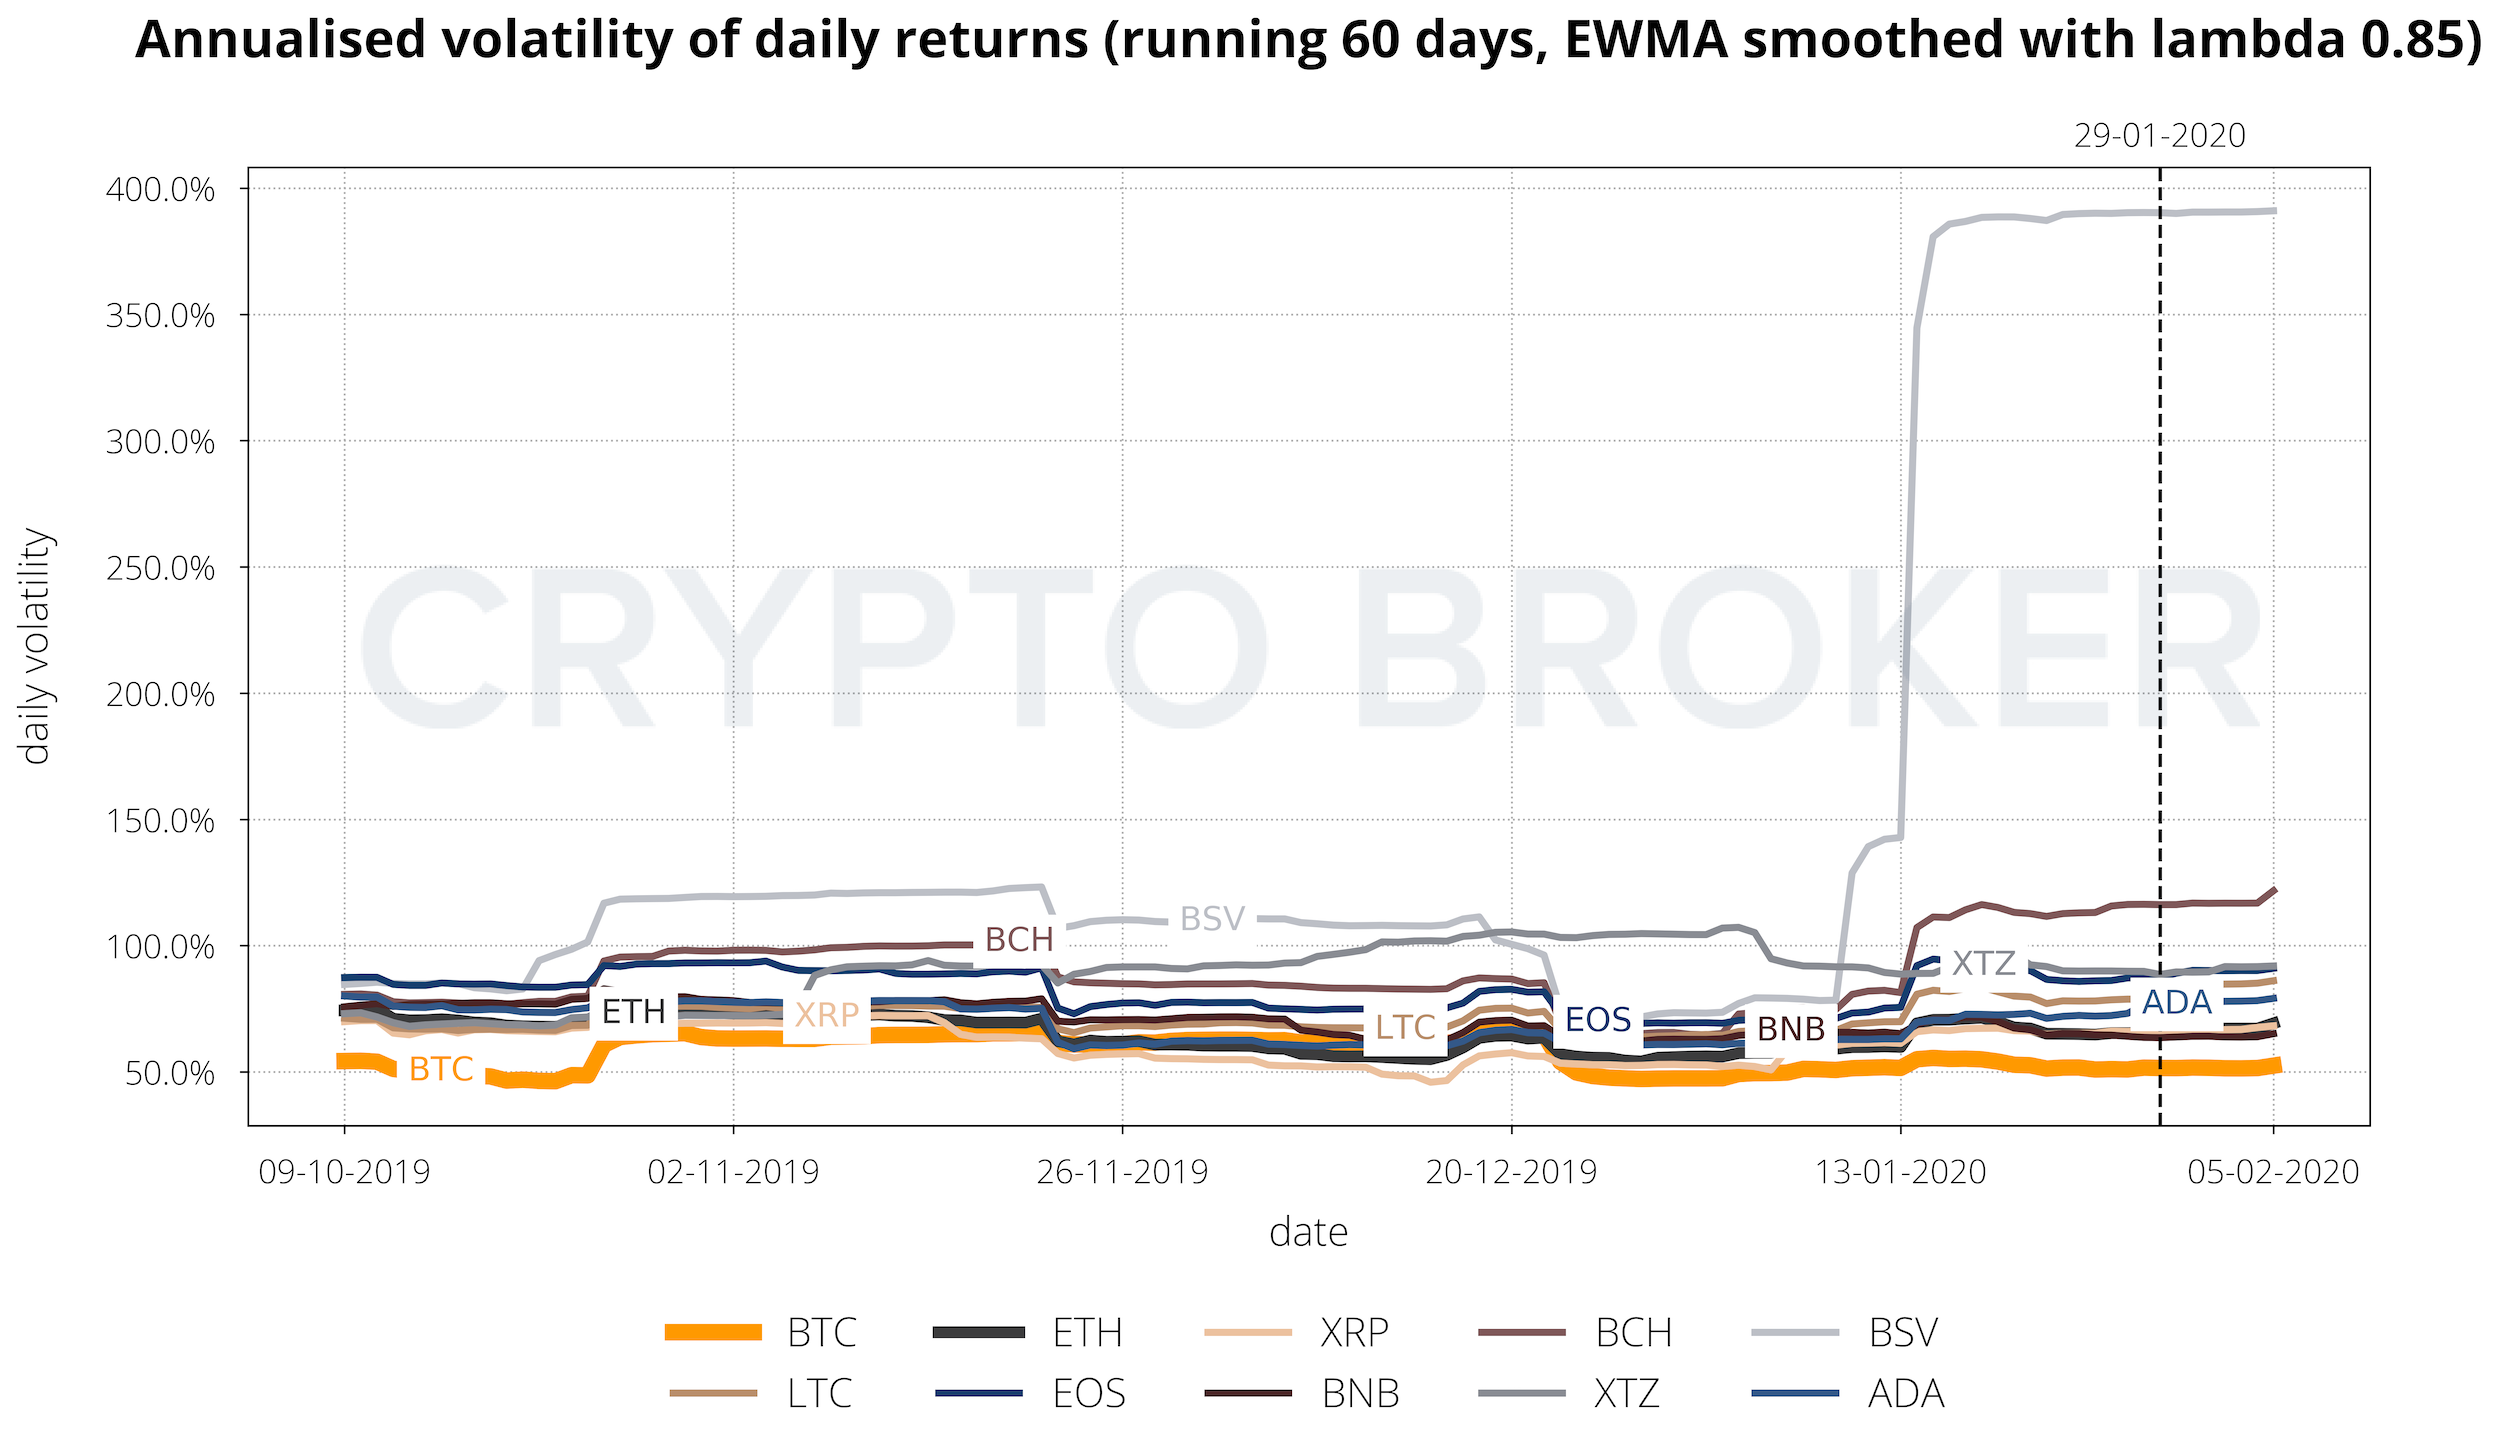Select the XRP legend text entry
The width and height of the screenshot is (2500, 1450).
tap(1354, 1333)
